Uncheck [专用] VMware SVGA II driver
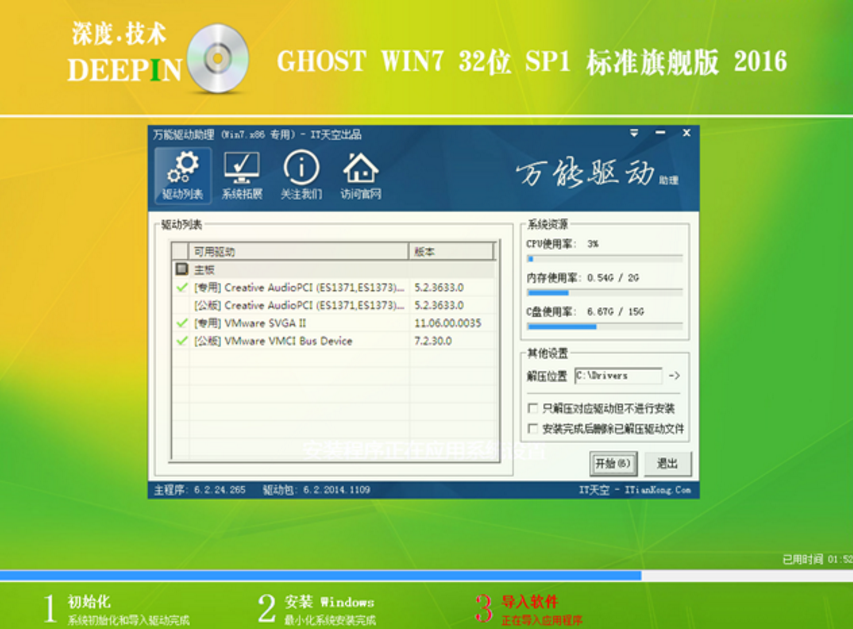This screenshot has width=853, height=629. (182, 323)
